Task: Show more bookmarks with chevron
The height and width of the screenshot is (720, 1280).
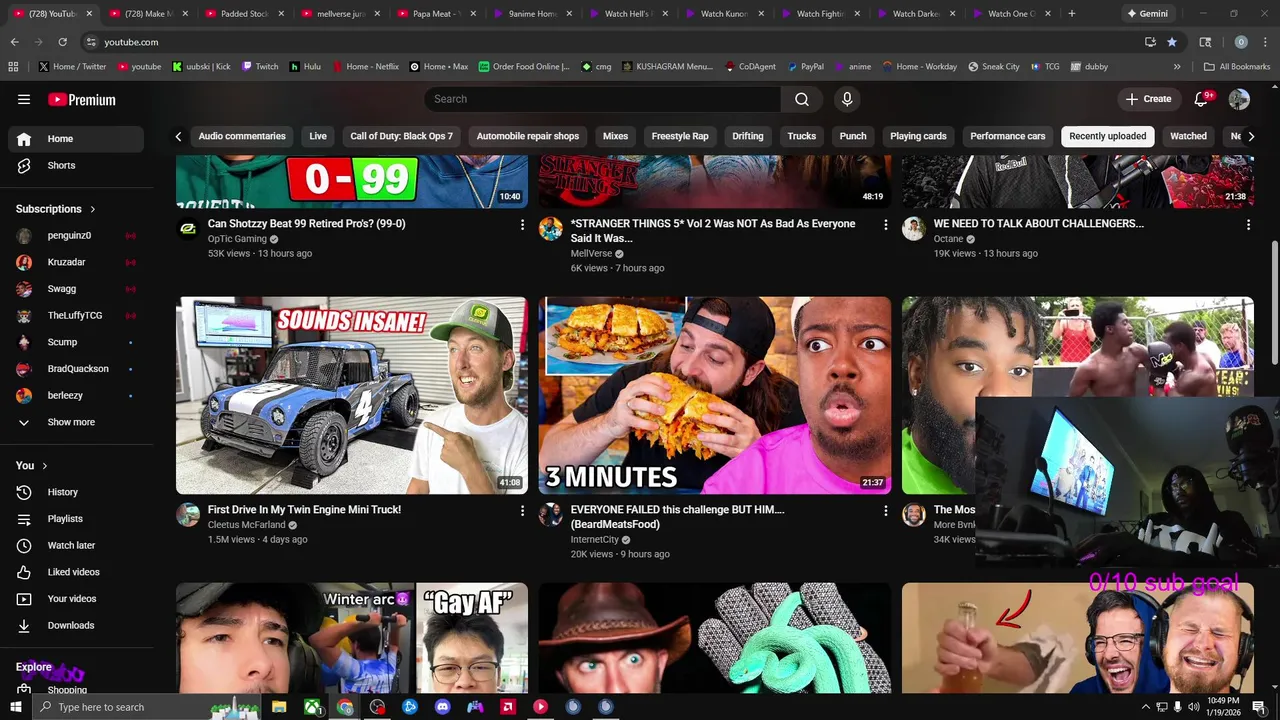Action: click(1177, 66)
